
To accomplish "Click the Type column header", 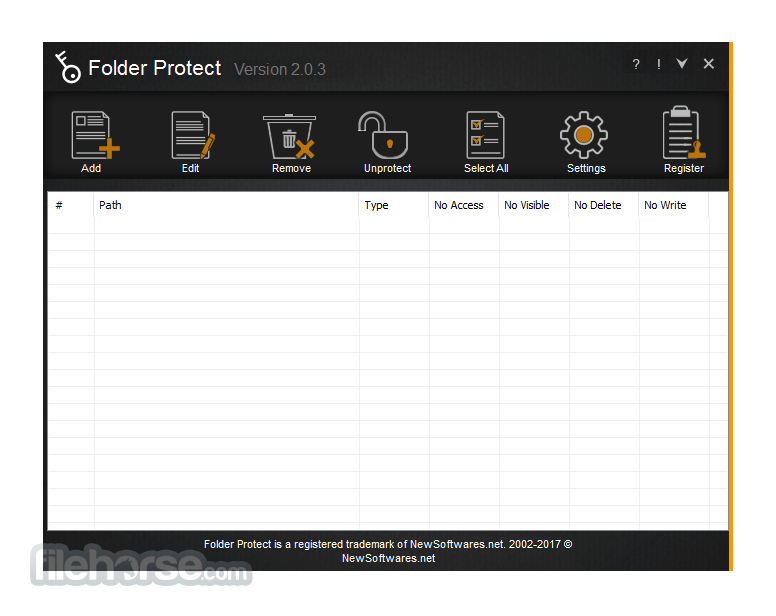I will pos(393,205).
